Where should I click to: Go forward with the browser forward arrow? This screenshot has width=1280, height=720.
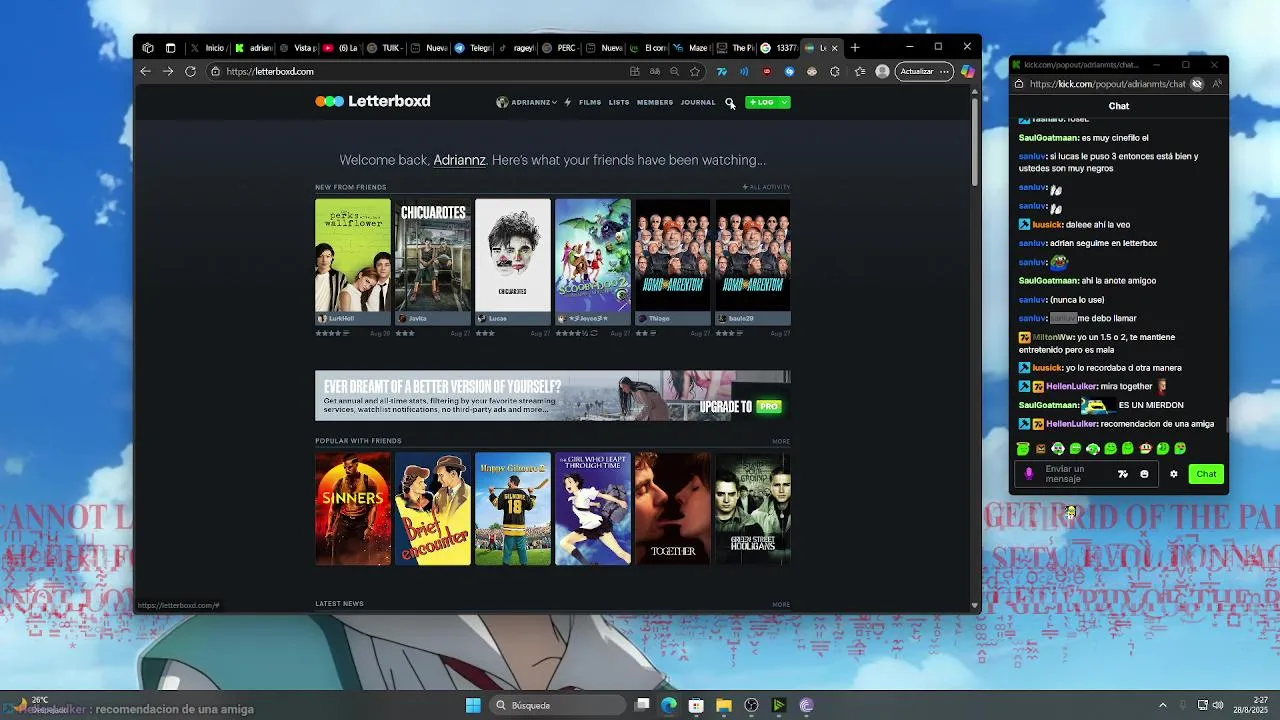pos(168,71)
